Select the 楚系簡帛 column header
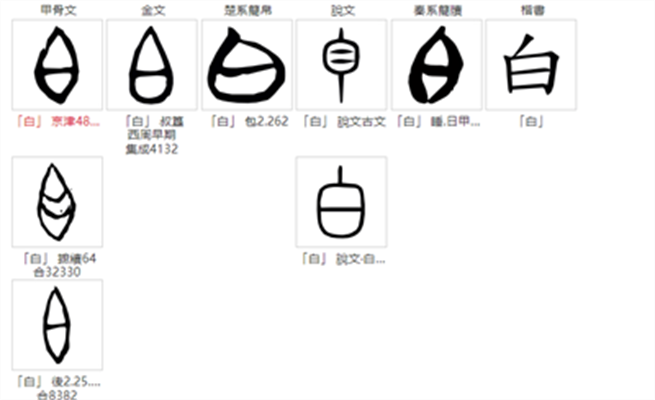Image resolution: width=655 pixels, height=400 pixels. [248, 10]
